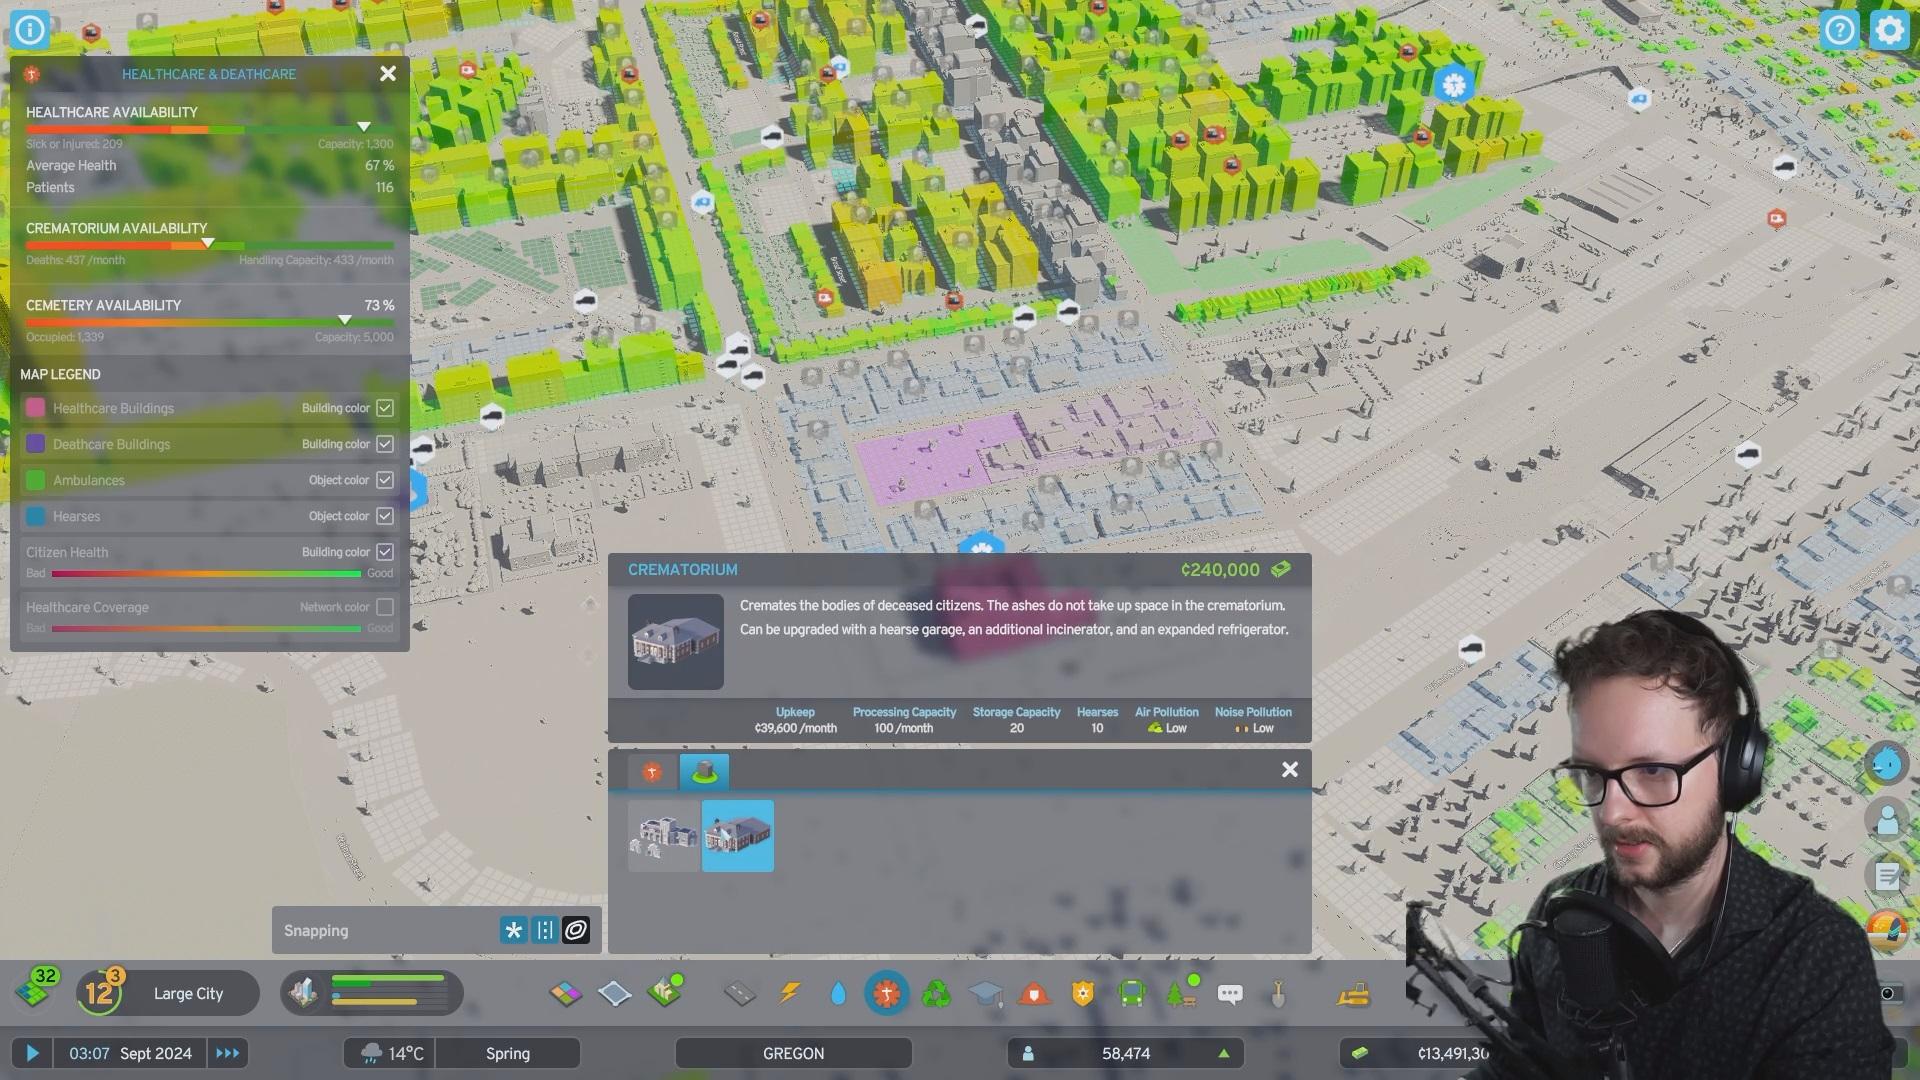This screenshot has width=1920, height=1080.
Task: Select the Healthcare & Deathcare toolbar icon
Action: click(887, 994)
